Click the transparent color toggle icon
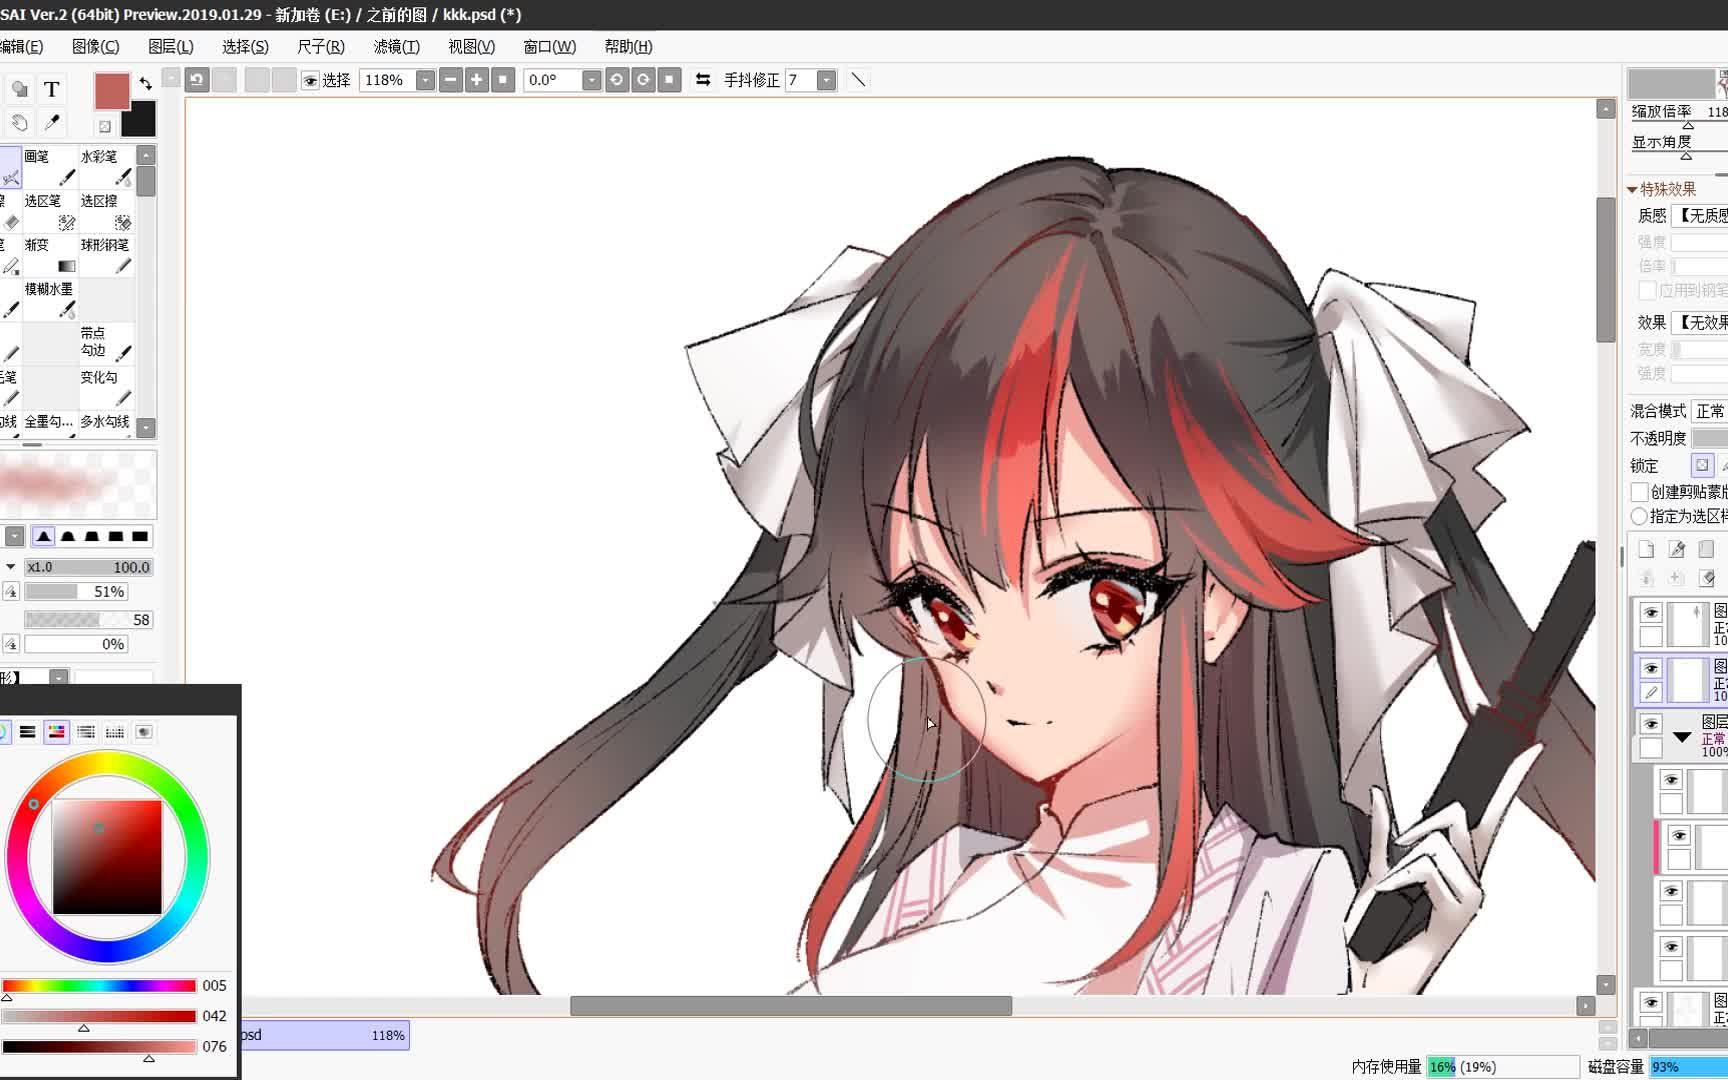 pos(105,126)
